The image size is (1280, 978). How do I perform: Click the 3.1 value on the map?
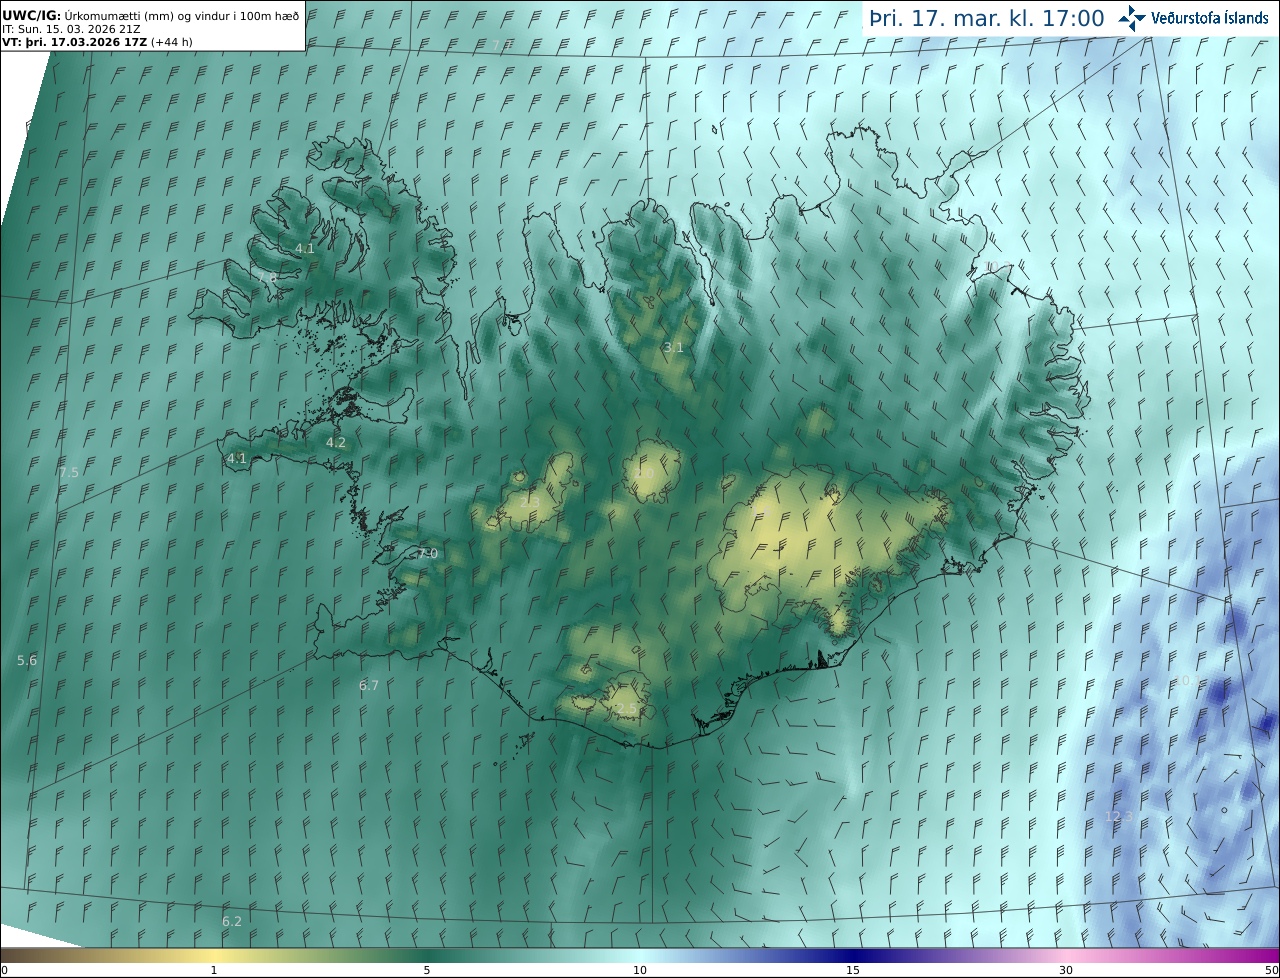(674, 347)
